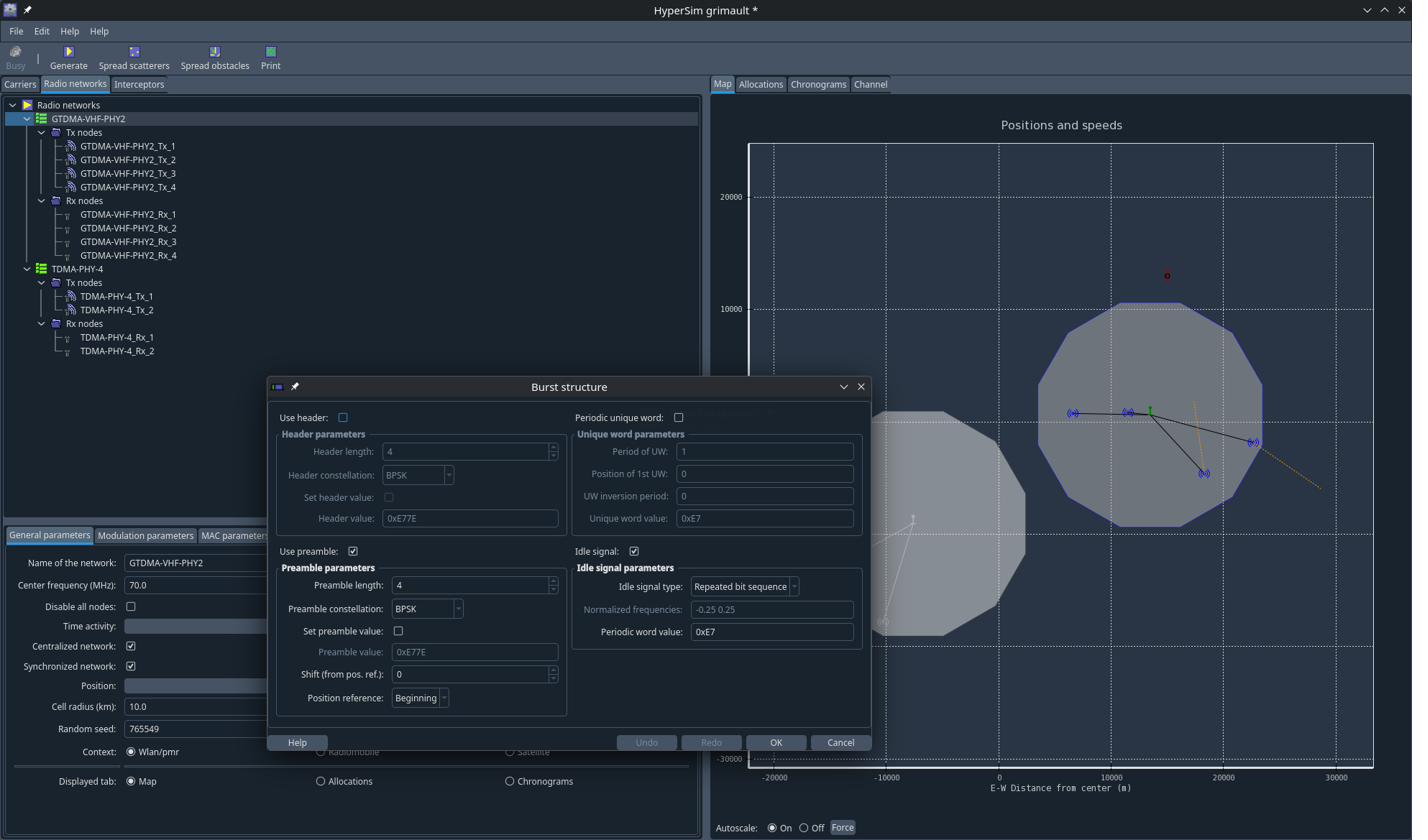Open the Preamble constellation dropdown

[427, 608]
